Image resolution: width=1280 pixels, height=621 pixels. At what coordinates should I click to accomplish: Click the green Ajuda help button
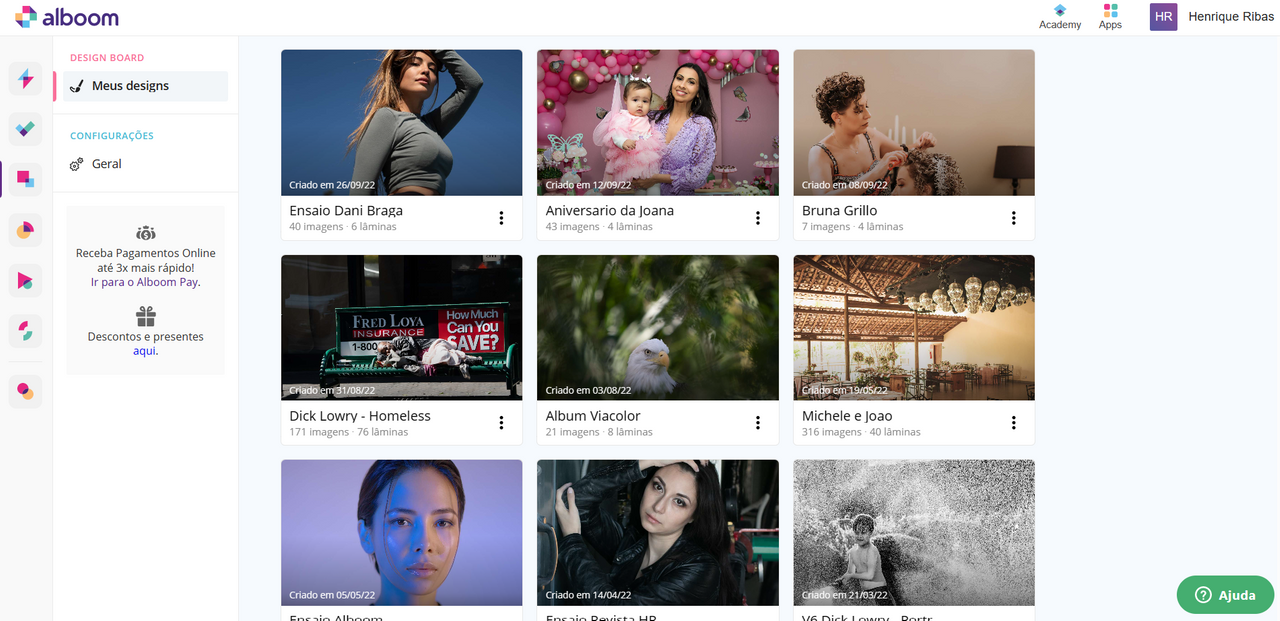point(1225,595)
